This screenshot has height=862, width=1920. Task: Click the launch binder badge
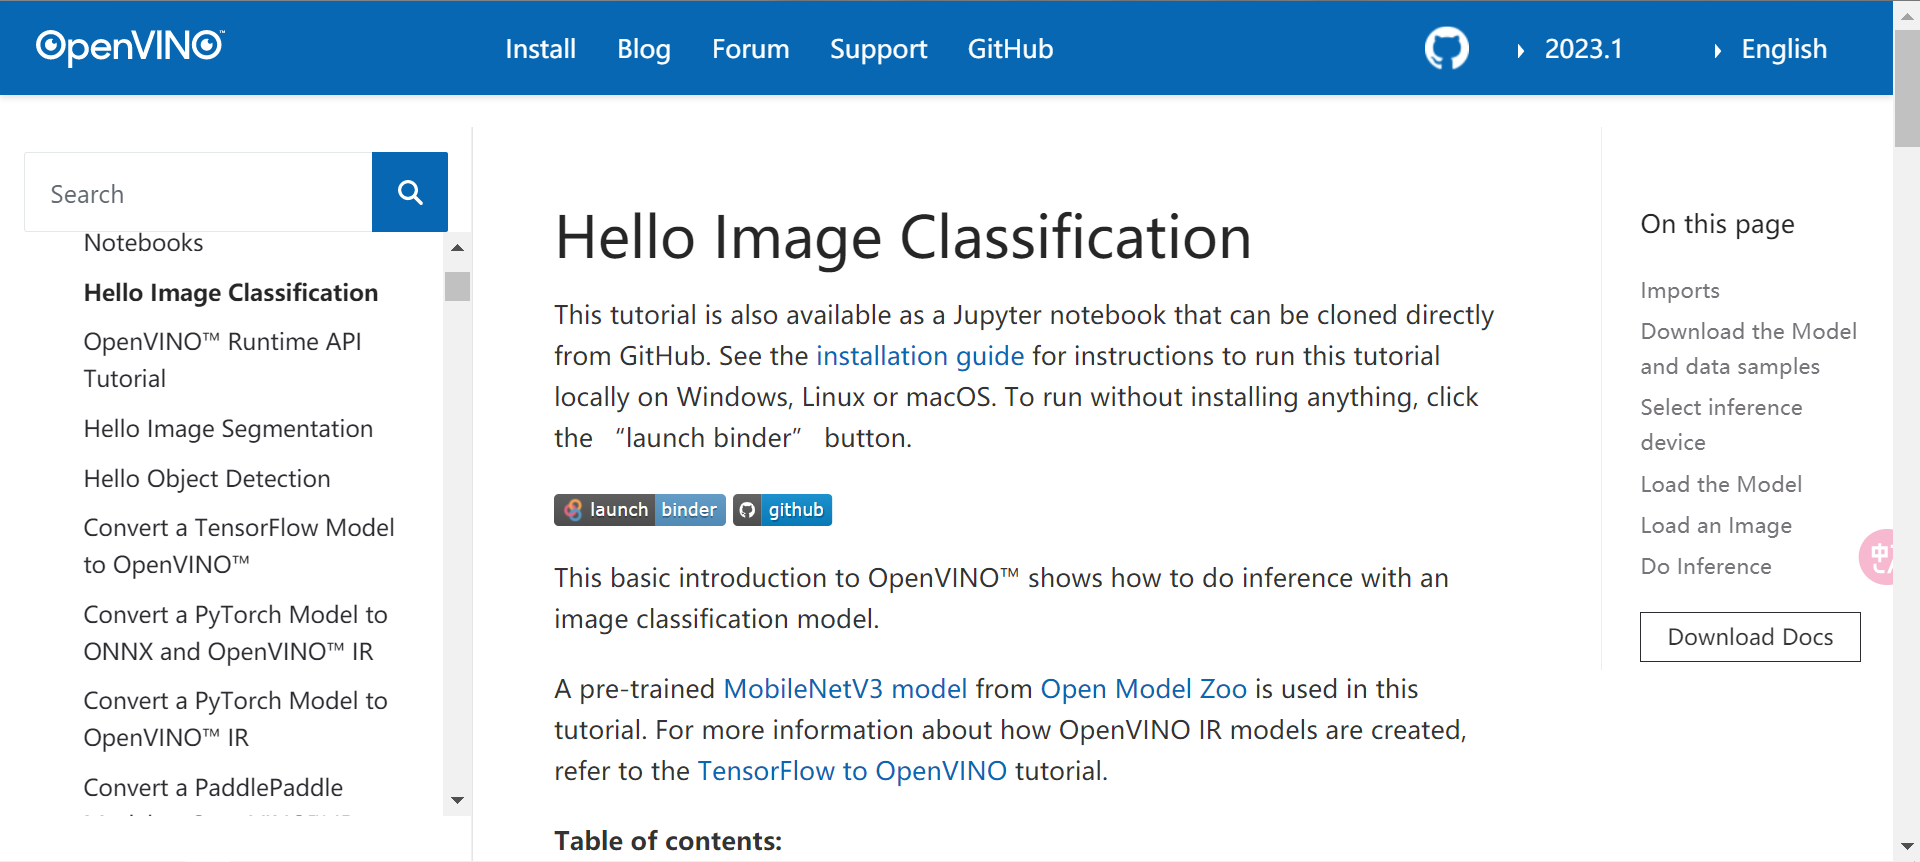[640, 510]
